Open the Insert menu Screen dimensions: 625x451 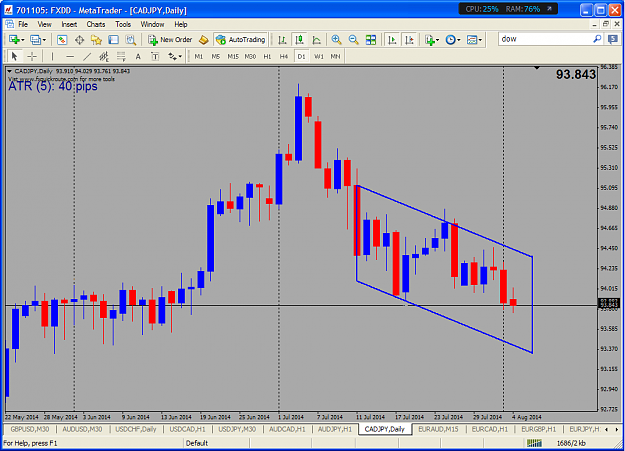[69, 24]
